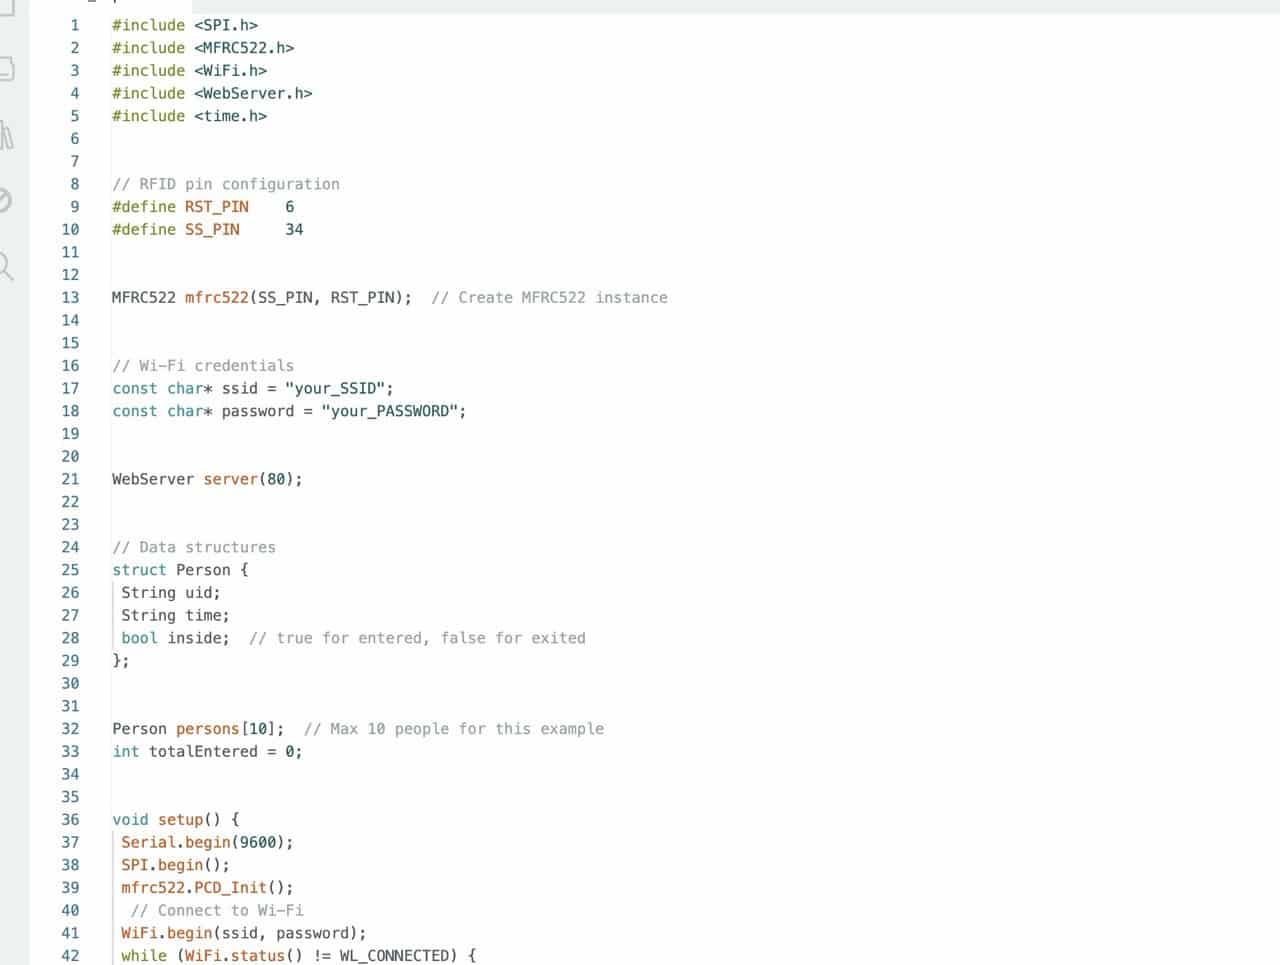Open the Library Manager books icon

(x=6, y=134)
